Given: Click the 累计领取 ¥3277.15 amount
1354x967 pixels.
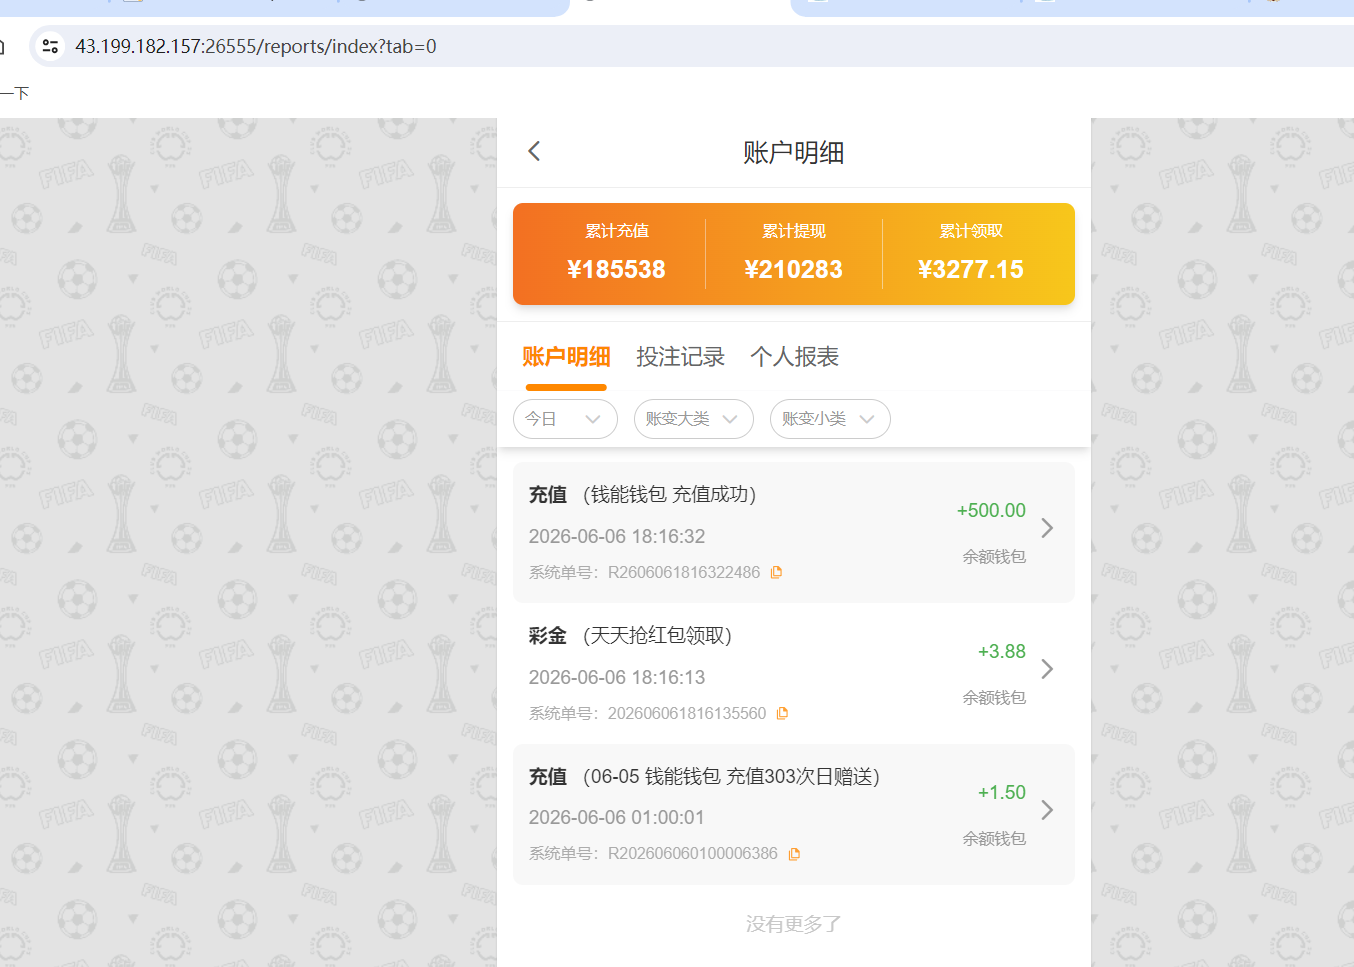Looking at the screenshot, I should click(x=970, y=269).
